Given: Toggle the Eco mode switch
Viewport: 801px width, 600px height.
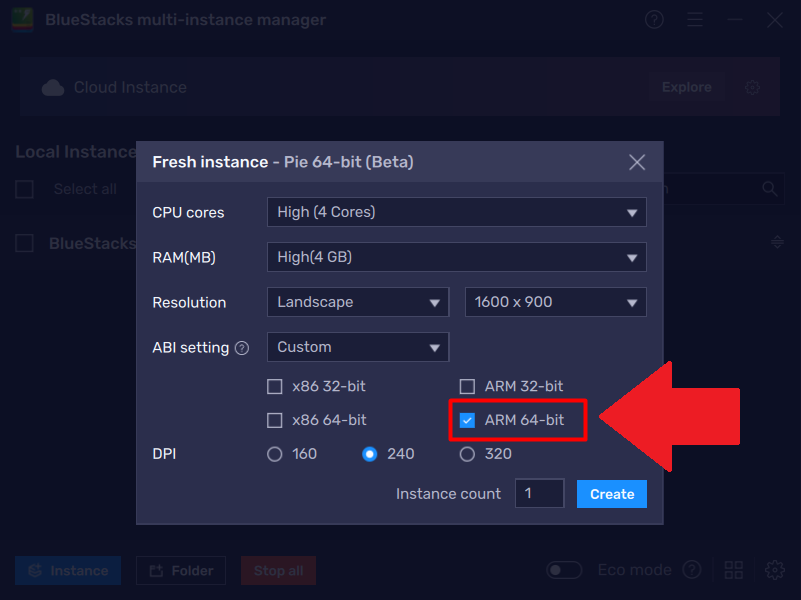Looking at the screenshot, I should pyautogui.click(x=564, y=570).
